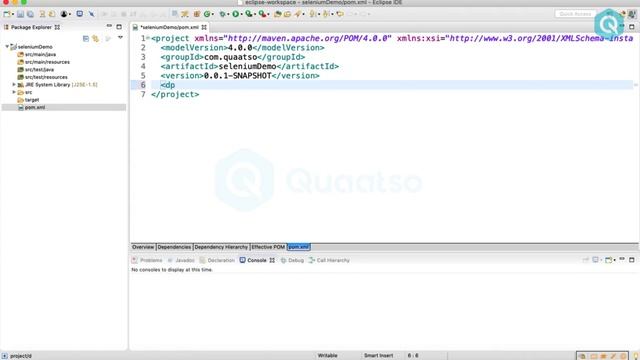The width and height of the screenshot is (640, 360).
Task: Click the Smart Insert status entry
Action: click(378, 356)
